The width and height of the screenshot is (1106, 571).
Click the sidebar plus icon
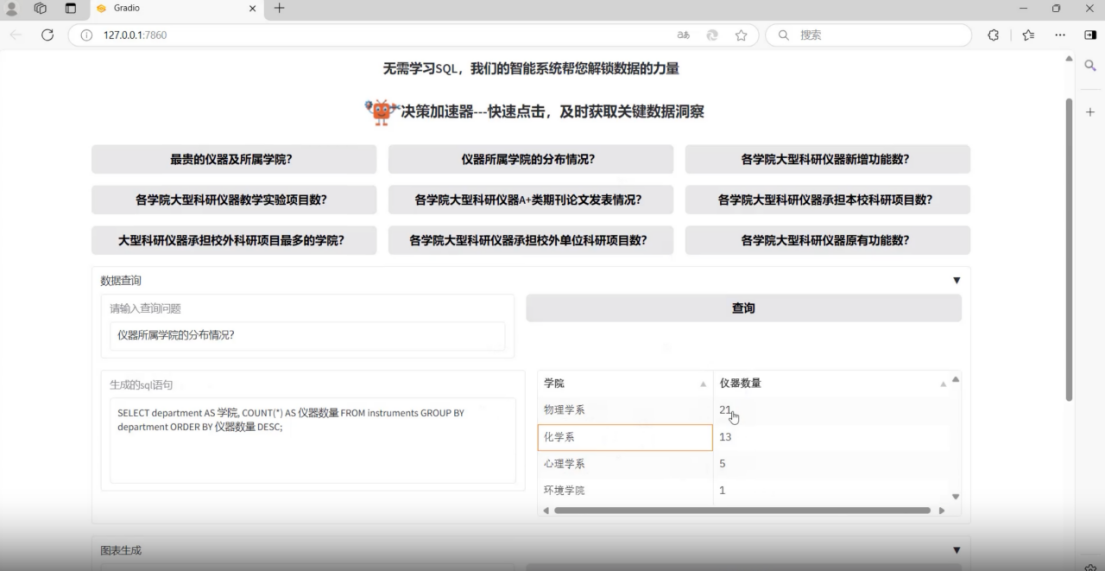click(1090, 112)
